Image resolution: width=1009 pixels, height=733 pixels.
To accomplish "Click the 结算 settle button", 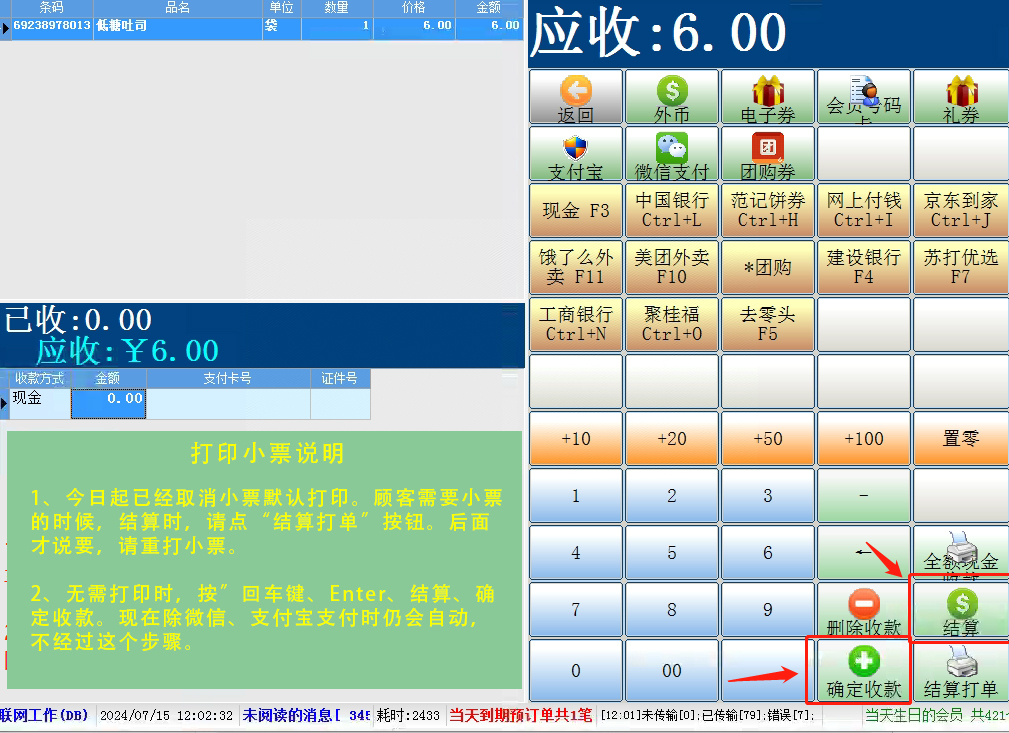I will point(960,611).
